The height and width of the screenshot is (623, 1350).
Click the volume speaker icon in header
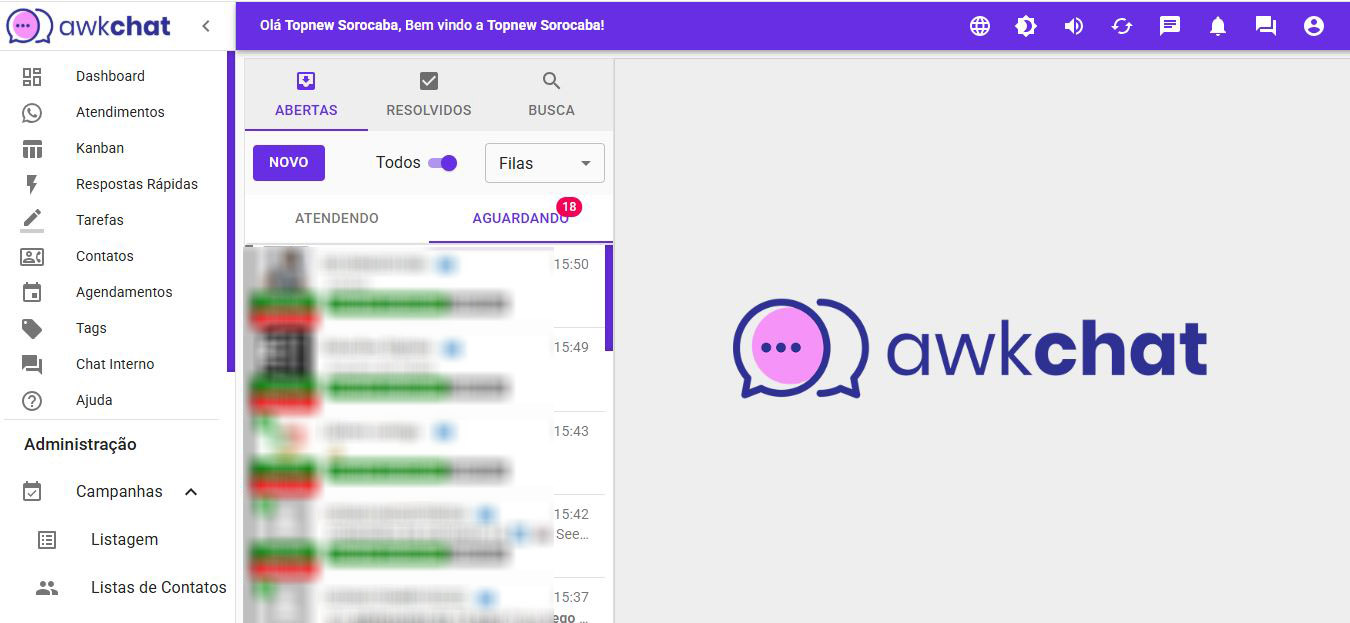tap(1074, 26)
